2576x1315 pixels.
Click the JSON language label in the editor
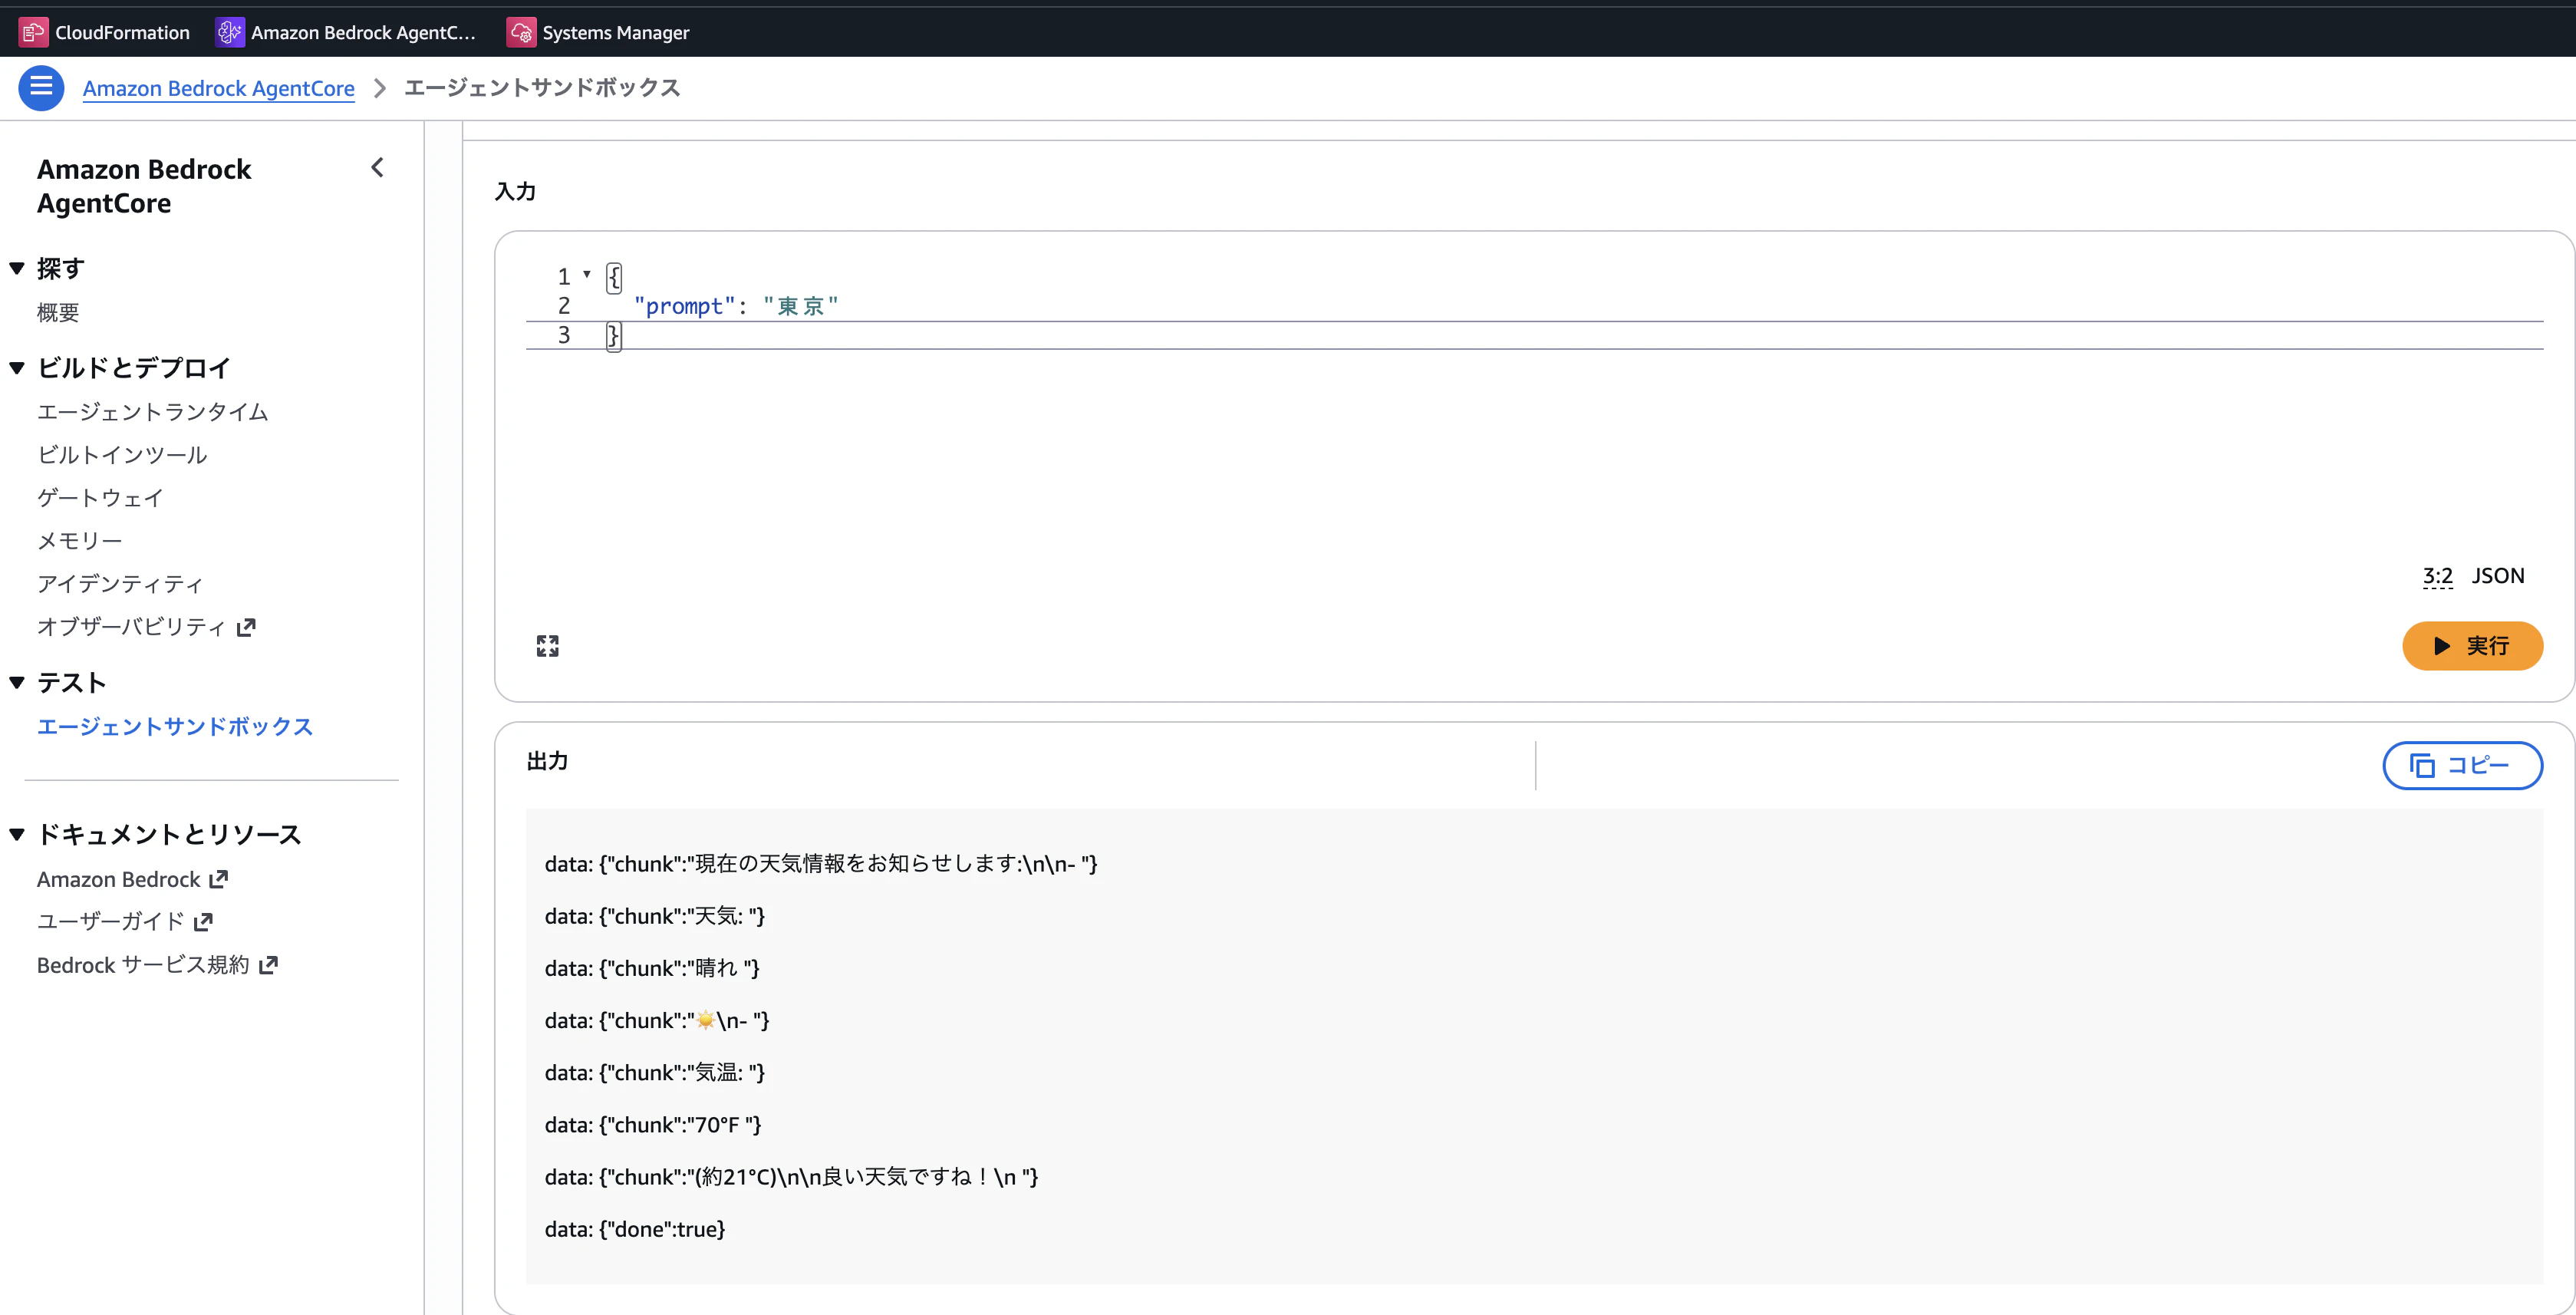coord(2498,576)
